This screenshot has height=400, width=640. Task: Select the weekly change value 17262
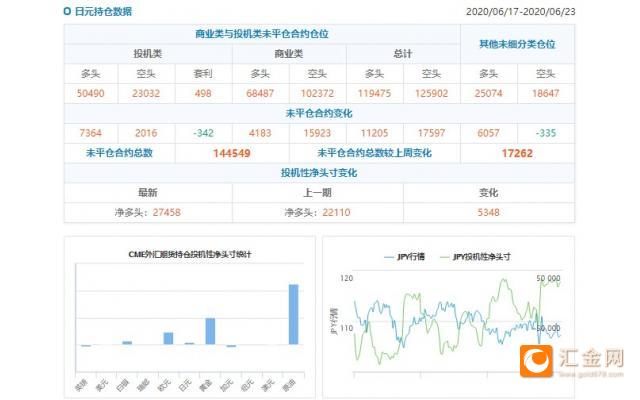(517, 153)
